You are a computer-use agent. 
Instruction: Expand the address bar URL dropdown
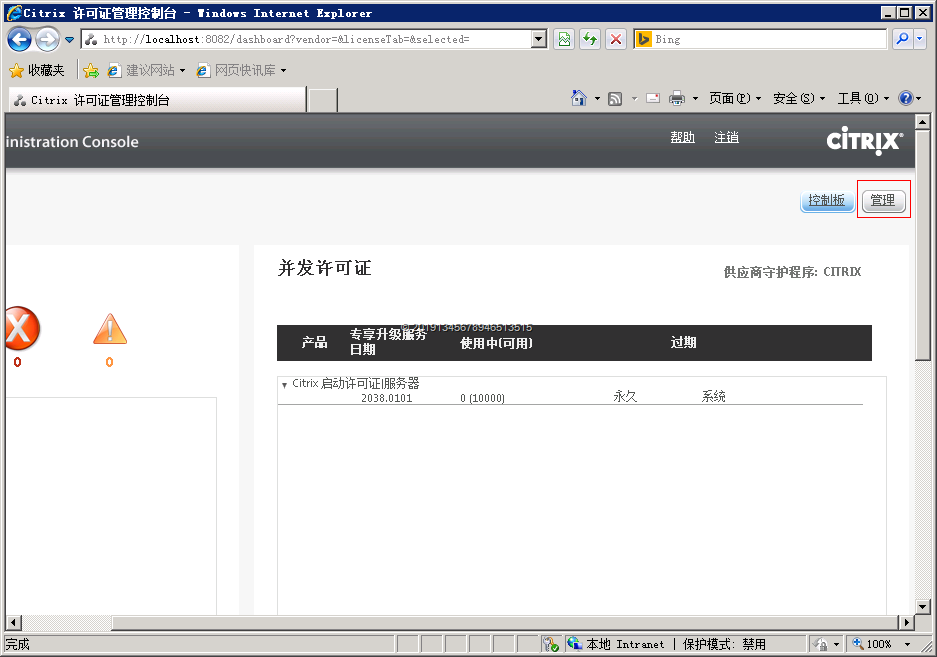click(539, 40)
